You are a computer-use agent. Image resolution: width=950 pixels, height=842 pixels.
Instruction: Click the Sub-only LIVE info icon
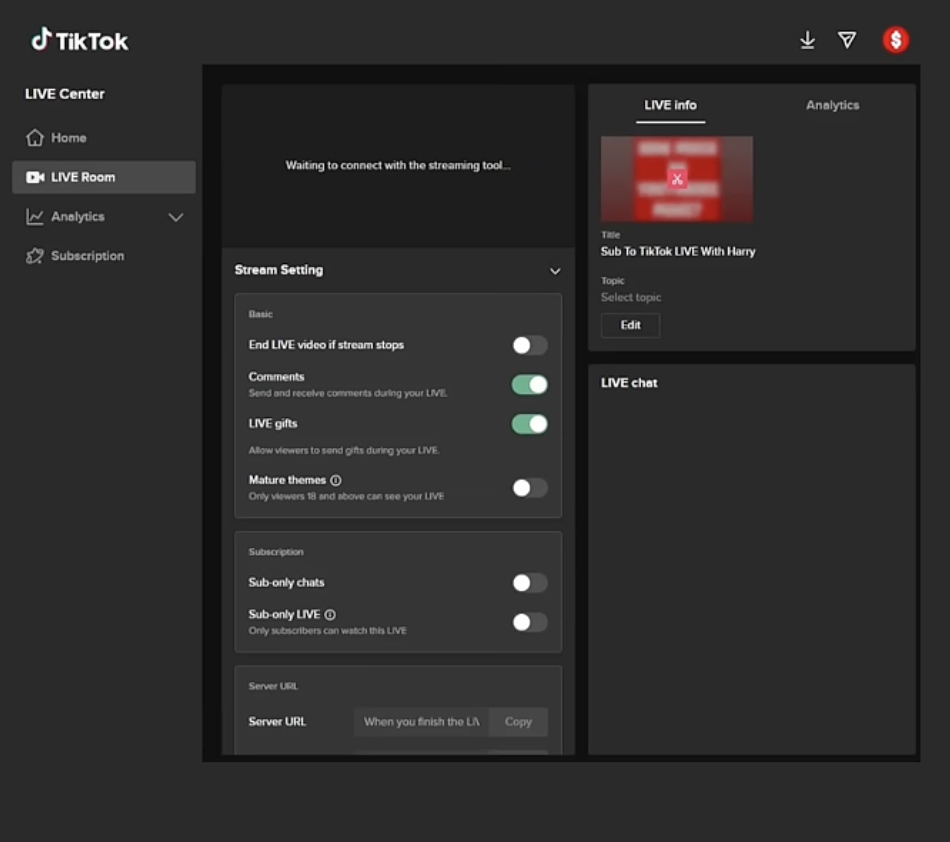tap(330, 614)
